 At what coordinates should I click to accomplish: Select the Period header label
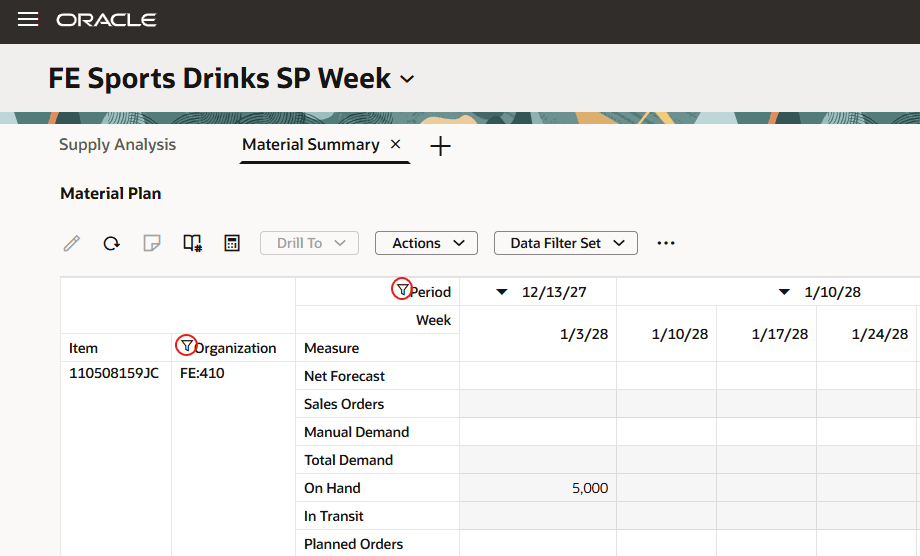click(431, 292)
